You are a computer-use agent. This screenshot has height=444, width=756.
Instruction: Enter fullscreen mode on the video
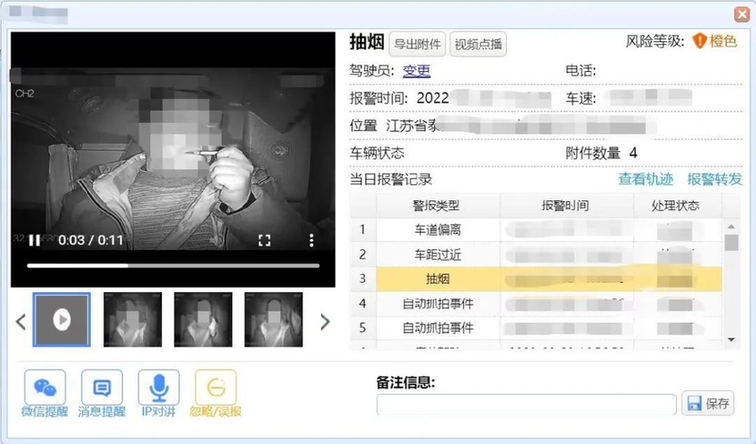pyautogui.click(x=265, y=240)
